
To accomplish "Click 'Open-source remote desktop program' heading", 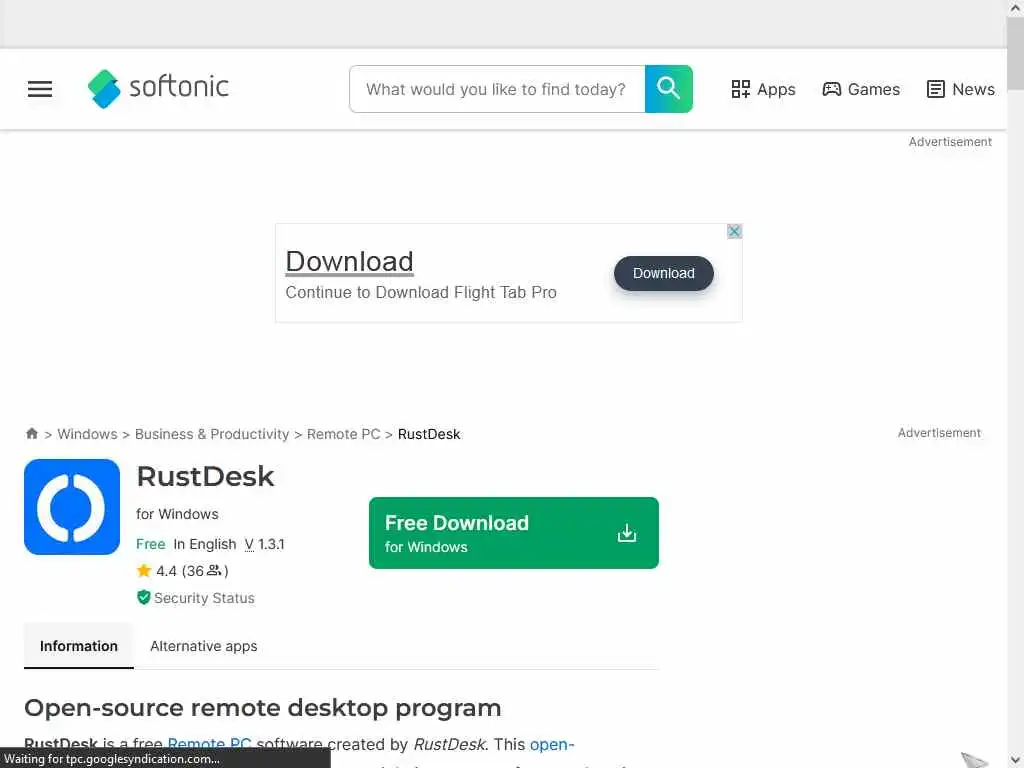I will point(263,708).
